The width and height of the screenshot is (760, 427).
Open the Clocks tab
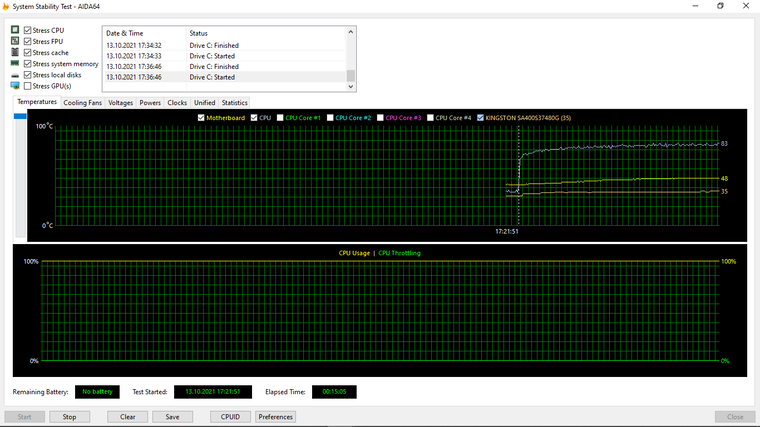(x=177, y=103)
